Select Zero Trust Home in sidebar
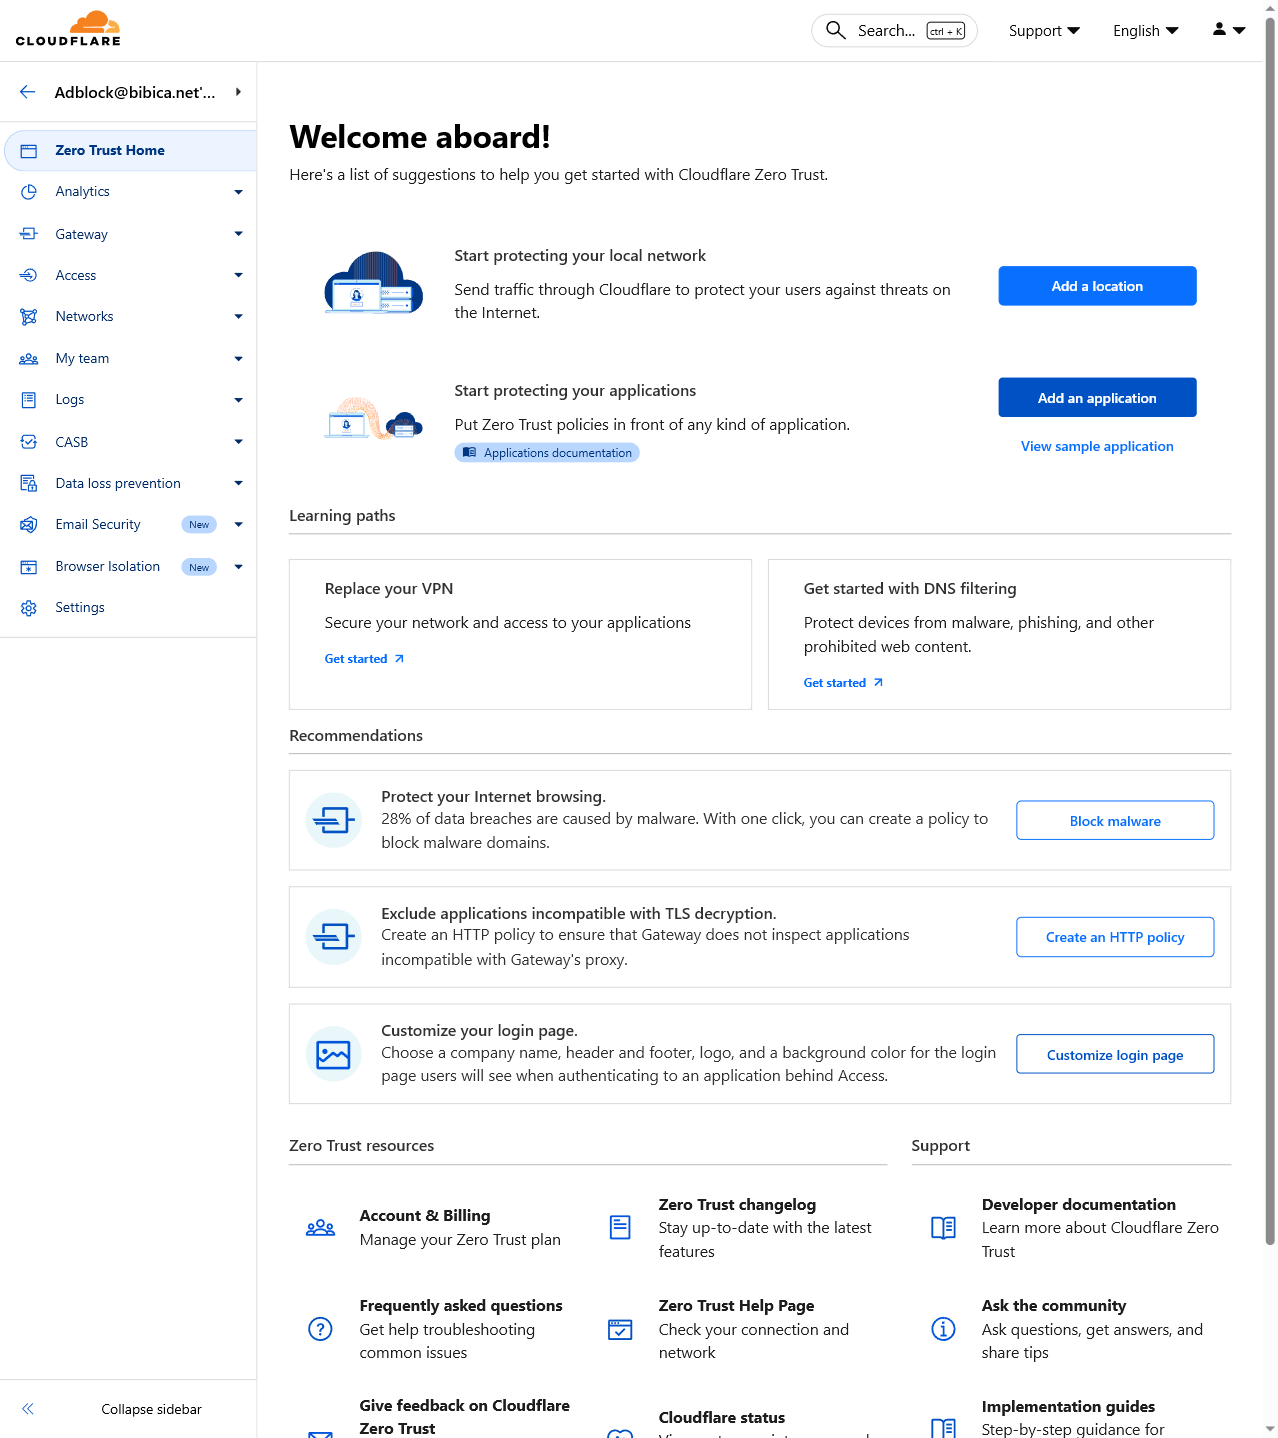Image resolution: width=1278 pixels, height=1438 pixels. (x=110, y=151)
